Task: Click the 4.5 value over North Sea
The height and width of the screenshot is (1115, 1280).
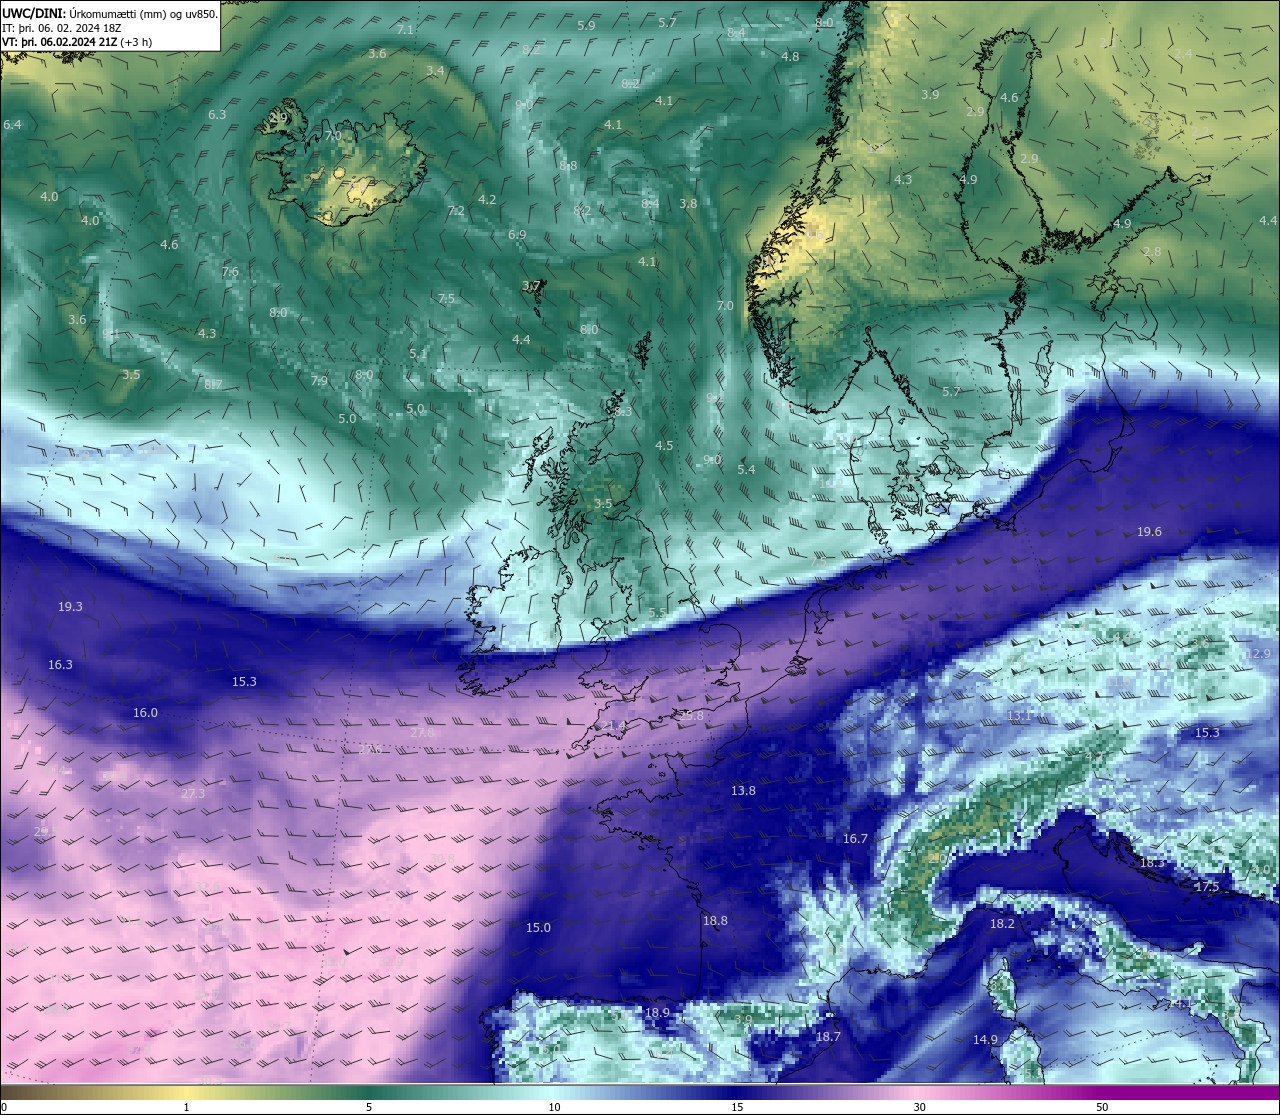Action: pos(664,446)
